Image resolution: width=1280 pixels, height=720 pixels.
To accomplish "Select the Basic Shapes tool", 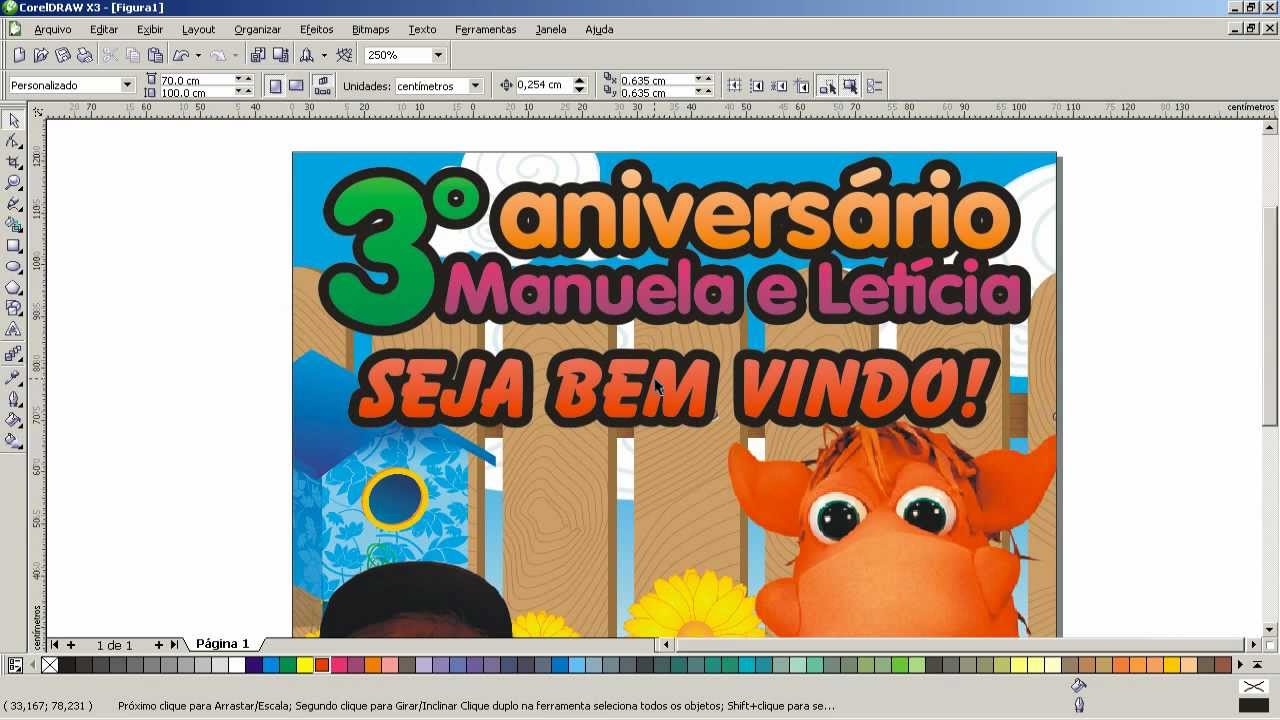I will pyautogui.click(x=13, y=309).
